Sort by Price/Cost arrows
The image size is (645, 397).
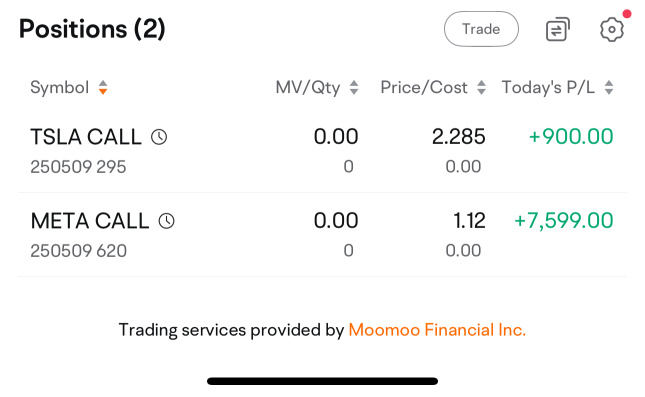pos(481,87)
